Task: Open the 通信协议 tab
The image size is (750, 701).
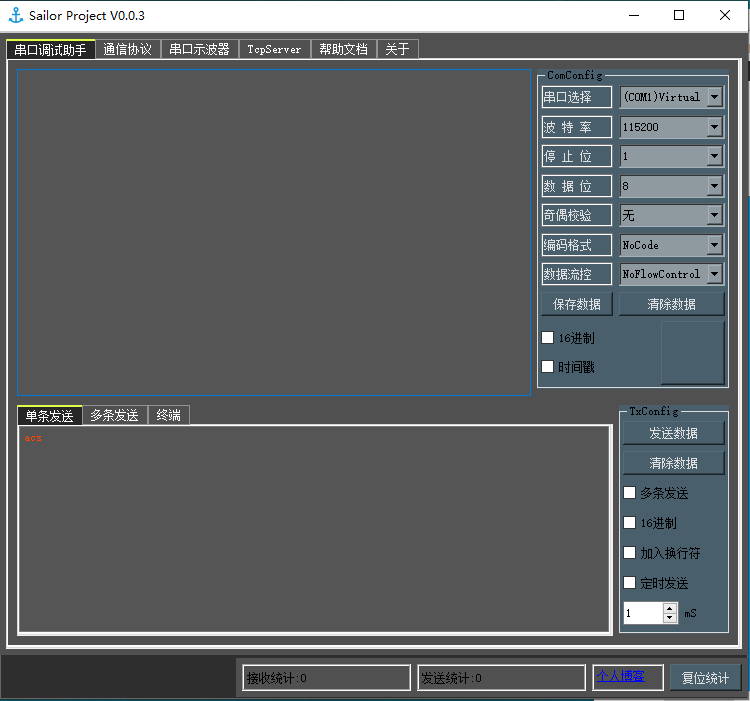Action: click(127, 49)
